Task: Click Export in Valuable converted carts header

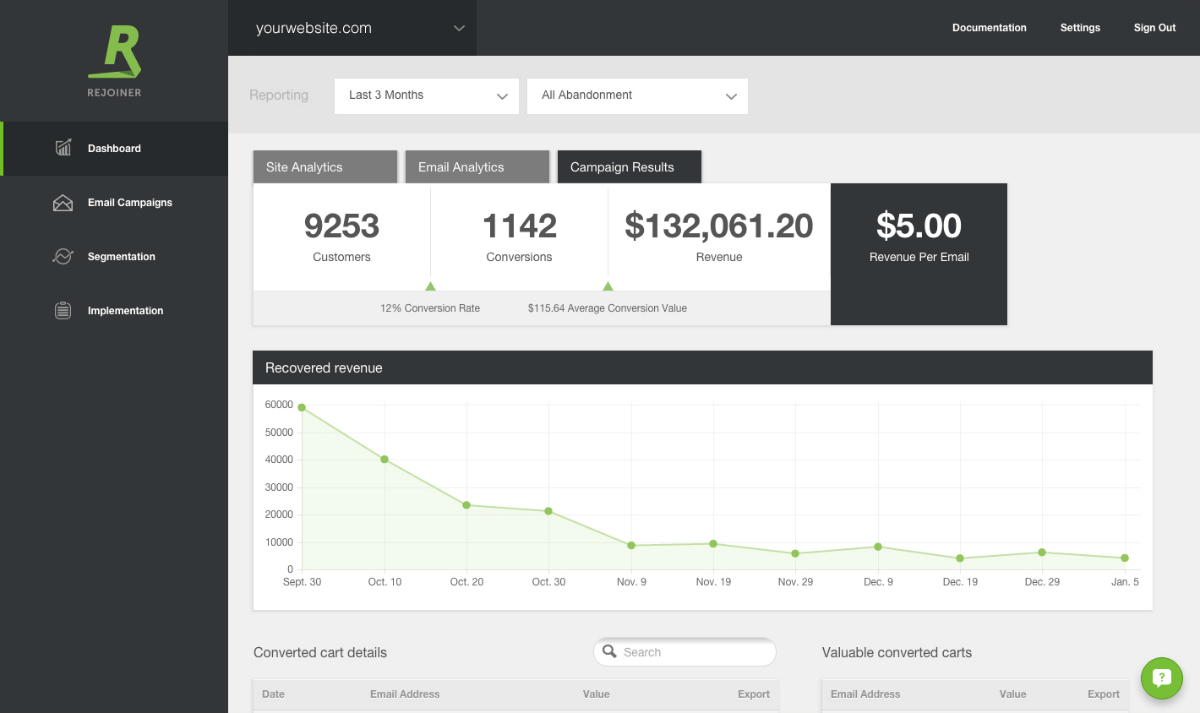Action: [1104, 694]
